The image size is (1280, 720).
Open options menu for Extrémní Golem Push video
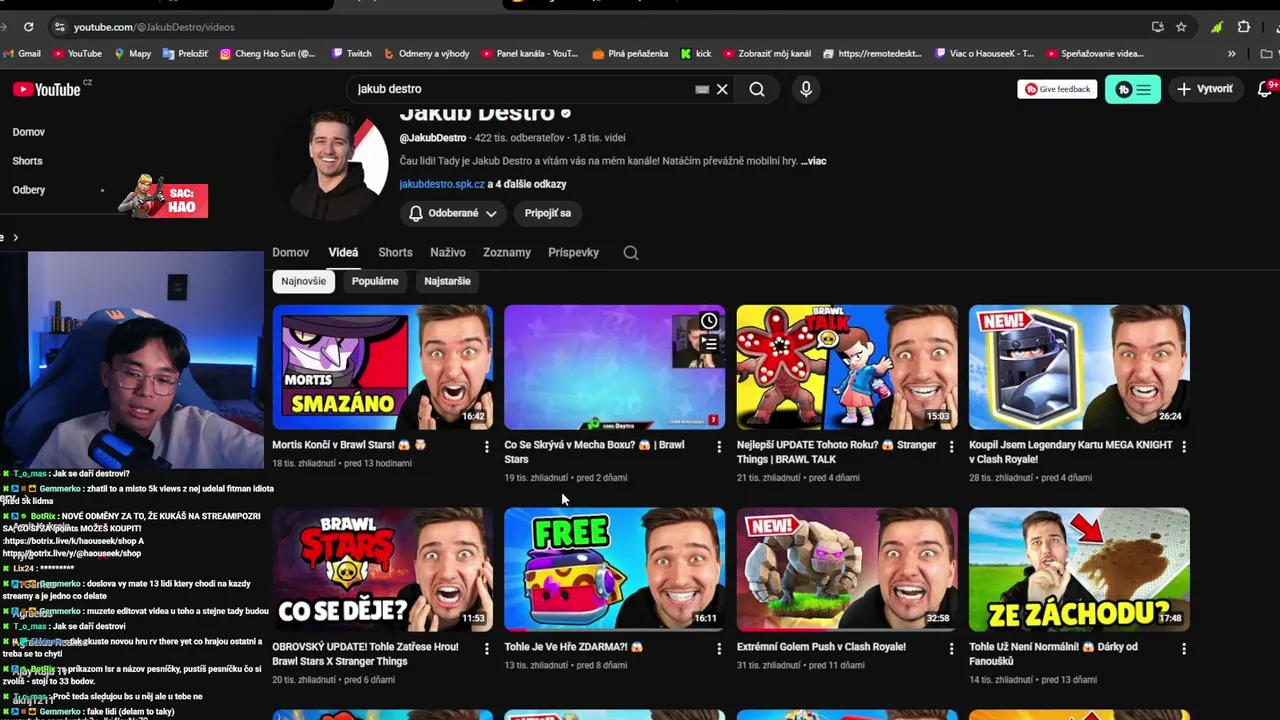pyautogui.click(x=951, y=649)
